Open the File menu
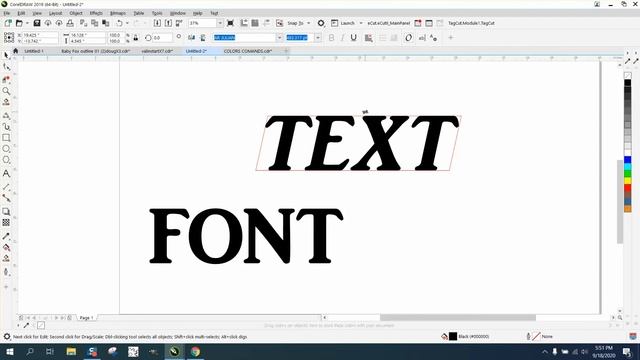This screenshot has width=640, height=360. point(7,13)
